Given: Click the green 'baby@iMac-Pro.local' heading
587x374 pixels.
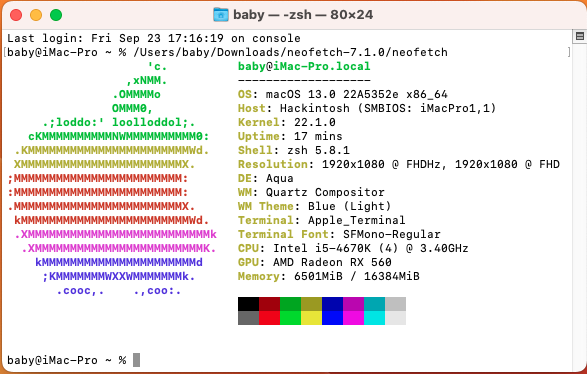Looking at the screenshot, I should click(304, 66).
